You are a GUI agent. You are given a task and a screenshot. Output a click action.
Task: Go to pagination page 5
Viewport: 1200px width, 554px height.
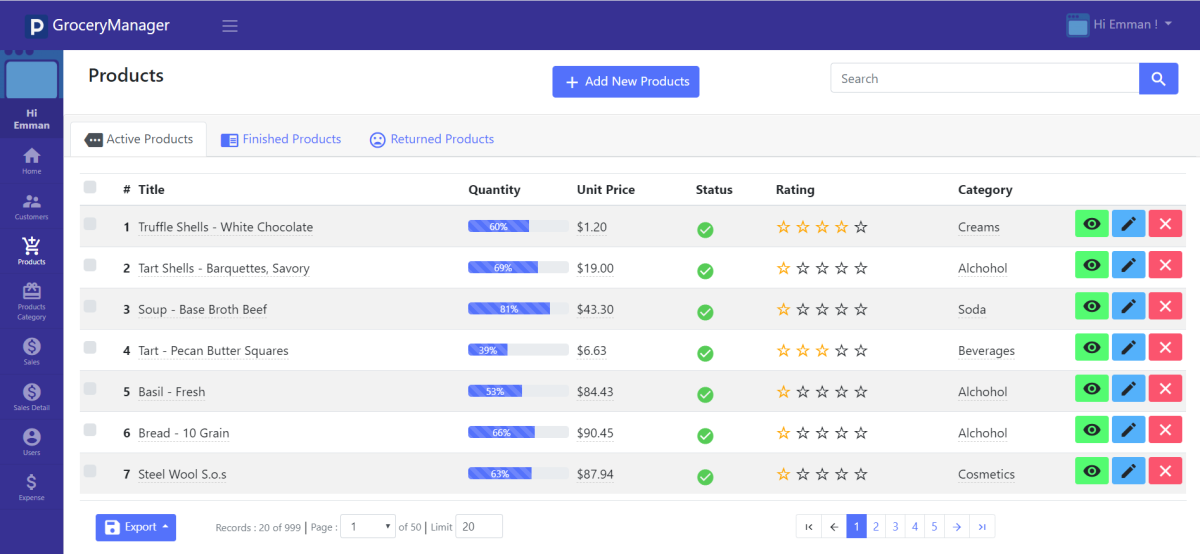[x=934, y=527]
